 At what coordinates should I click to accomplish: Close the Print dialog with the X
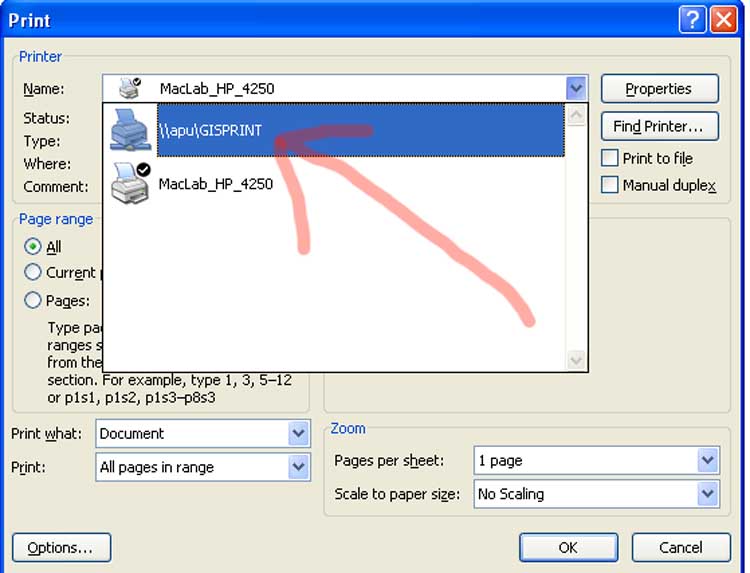723,20
